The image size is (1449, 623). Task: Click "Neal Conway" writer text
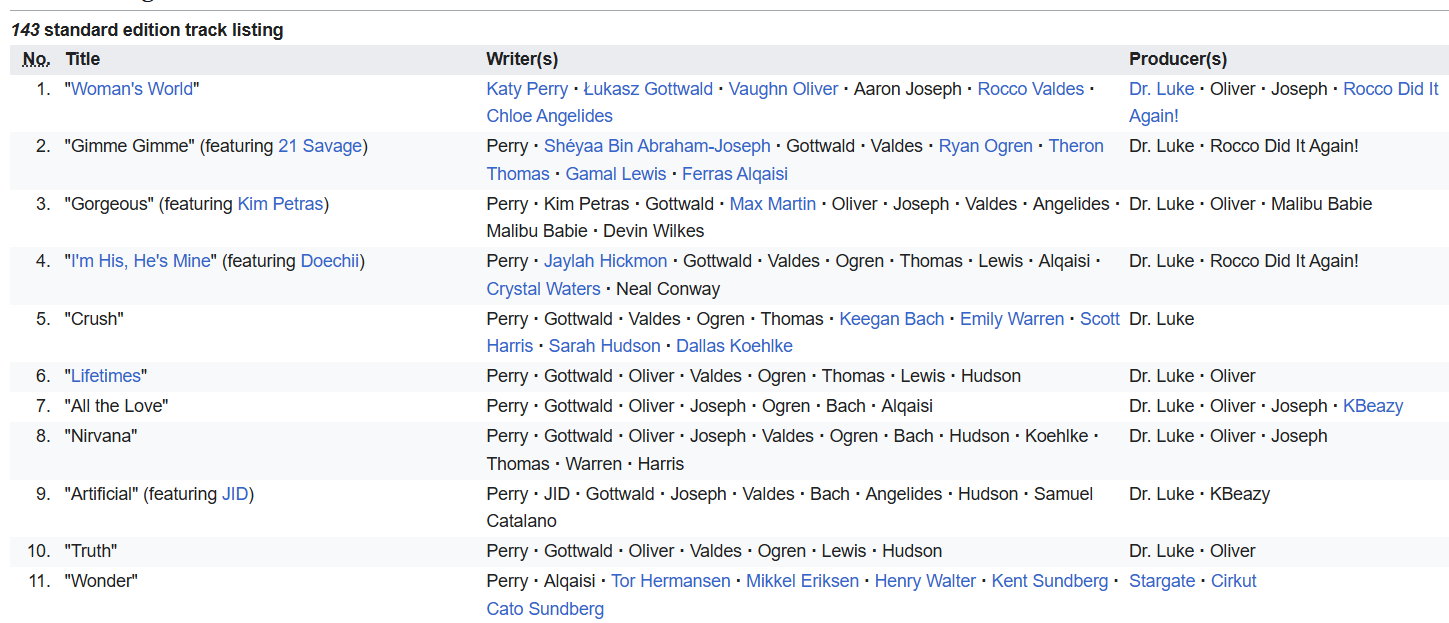(x=668, y=289)
